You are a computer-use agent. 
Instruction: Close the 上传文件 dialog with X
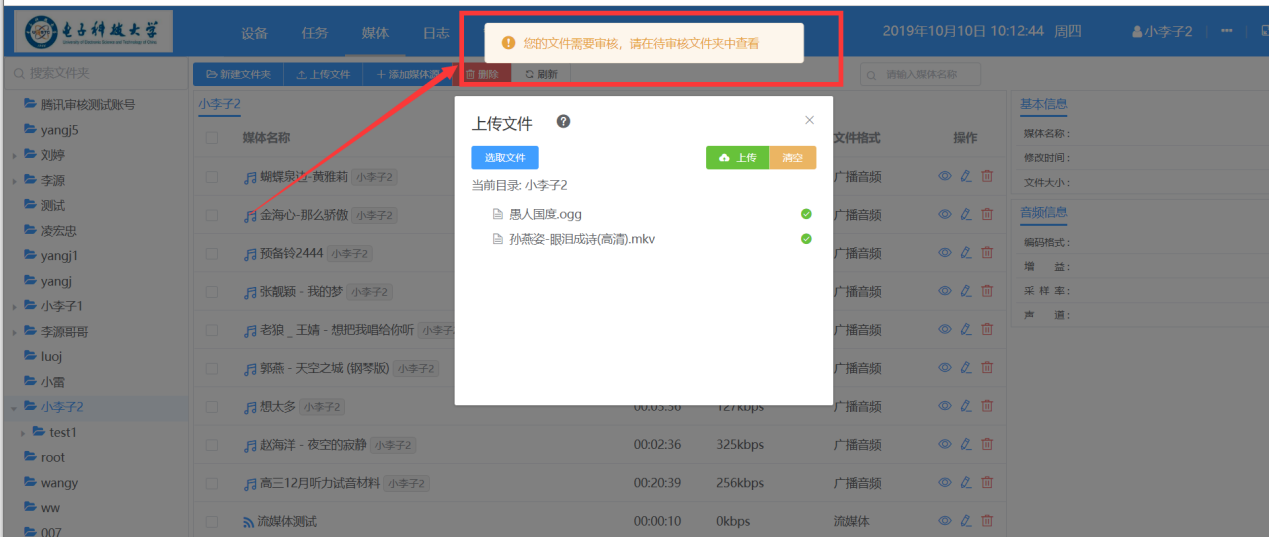tap(810, 120)
